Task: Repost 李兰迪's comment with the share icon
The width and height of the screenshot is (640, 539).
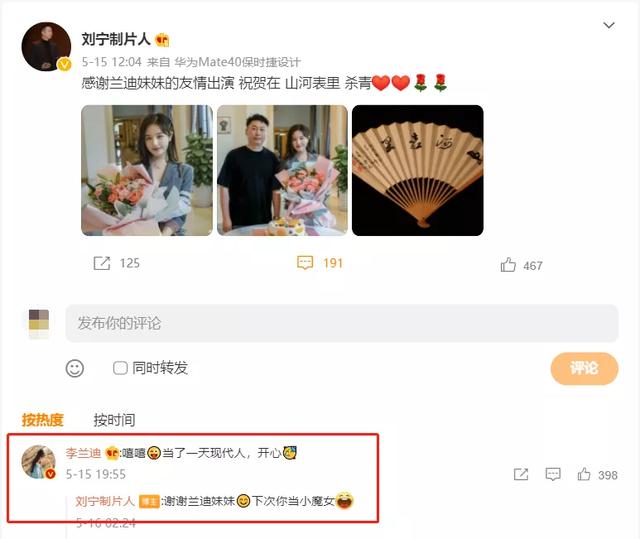Action: (521, 475)
